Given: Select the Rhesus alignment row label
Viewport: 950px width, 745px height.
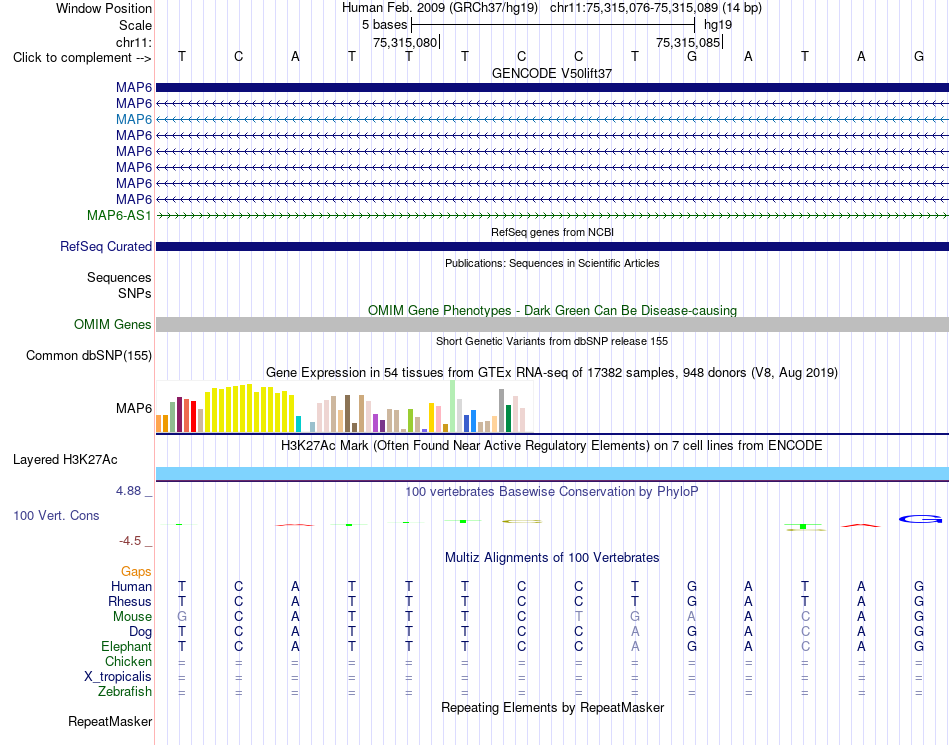Looking at the screenshot, I should tap(130, 601).
